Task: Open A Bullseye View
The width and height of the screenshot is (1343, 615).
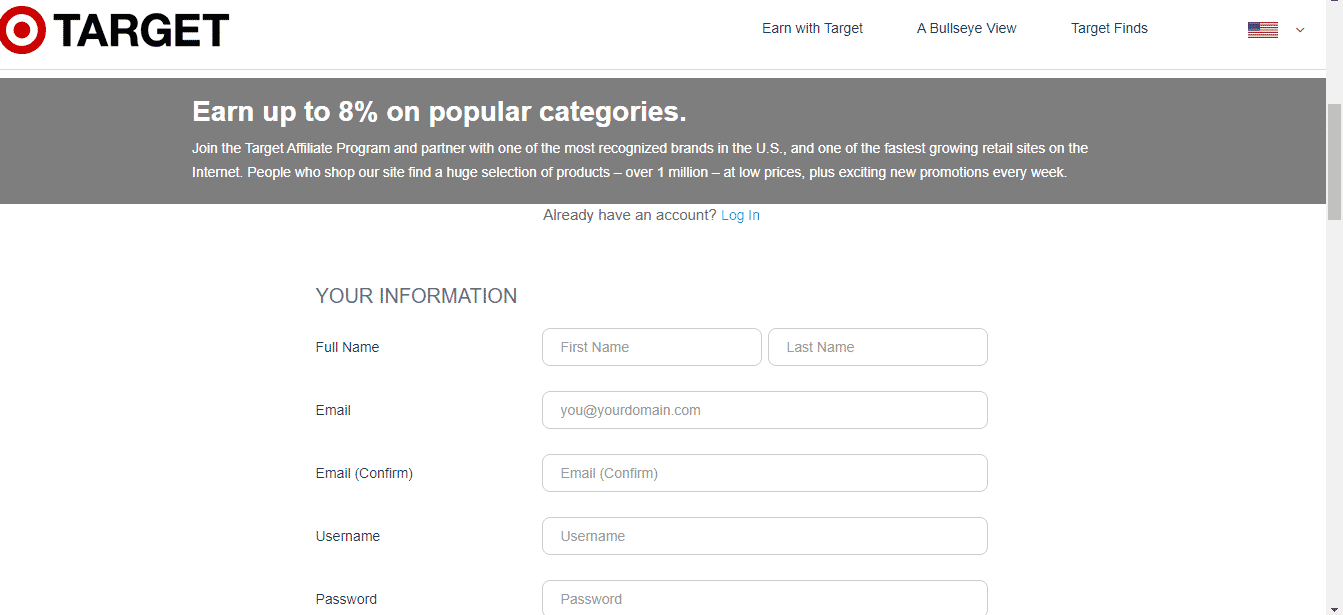Action: click(966, 28)
